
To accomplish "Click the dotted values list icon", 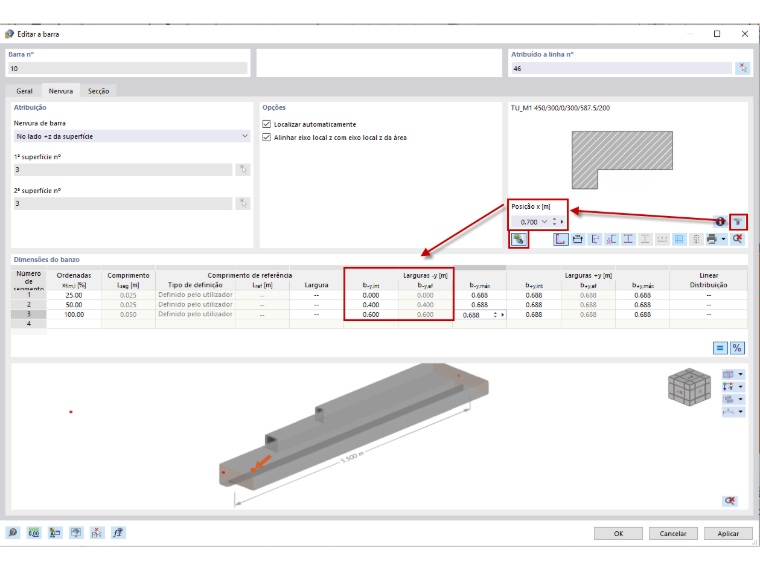I will click(x=696, y=239).
